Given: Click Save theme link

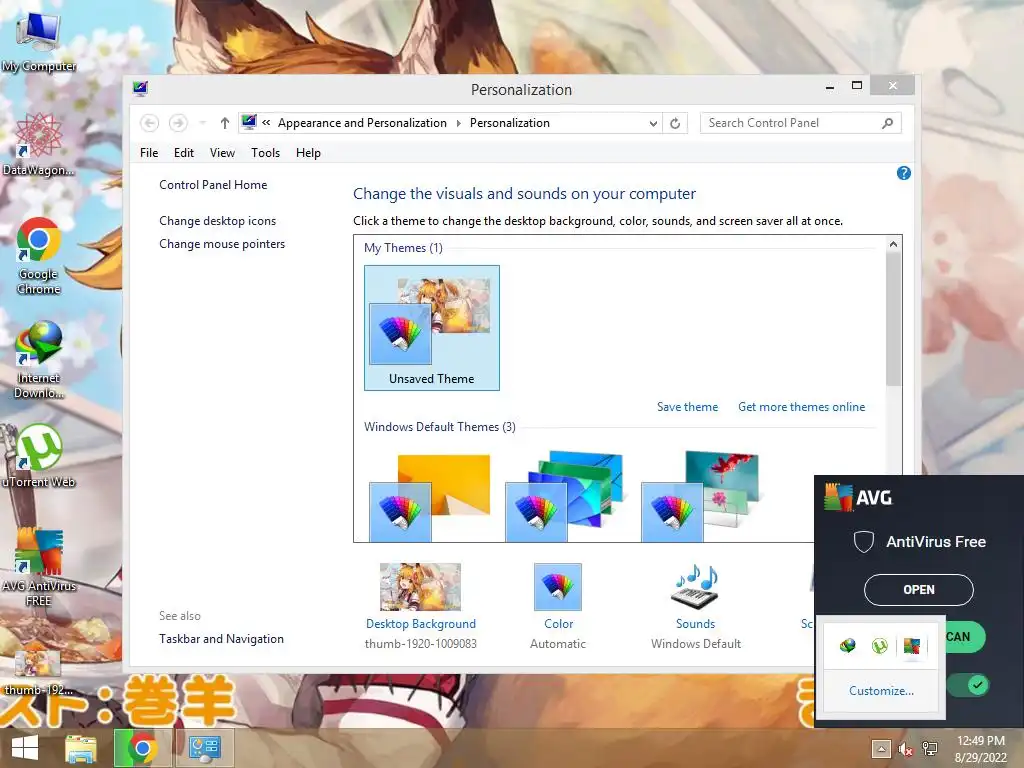Looking at the screenshot, I should pos(687,407).
